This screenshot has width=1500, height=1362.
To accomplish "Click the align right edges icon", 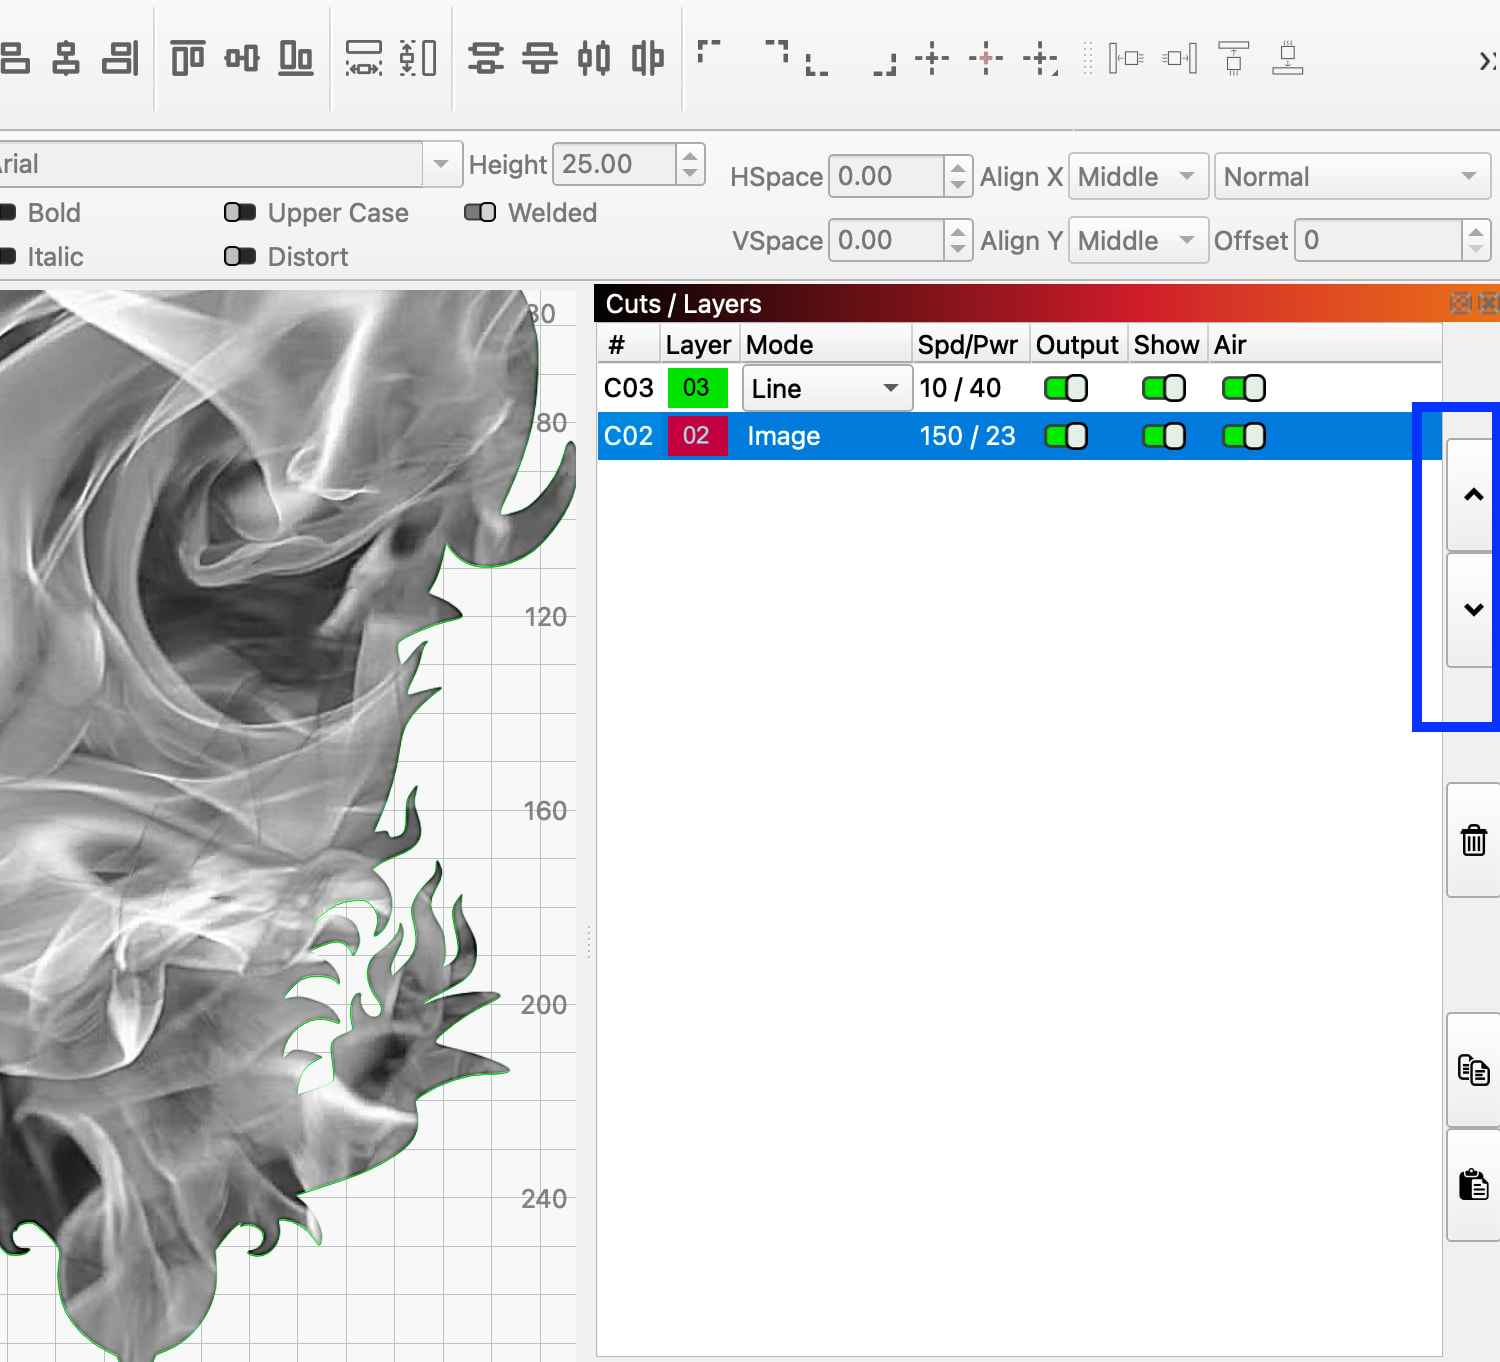I will (120, 58).
